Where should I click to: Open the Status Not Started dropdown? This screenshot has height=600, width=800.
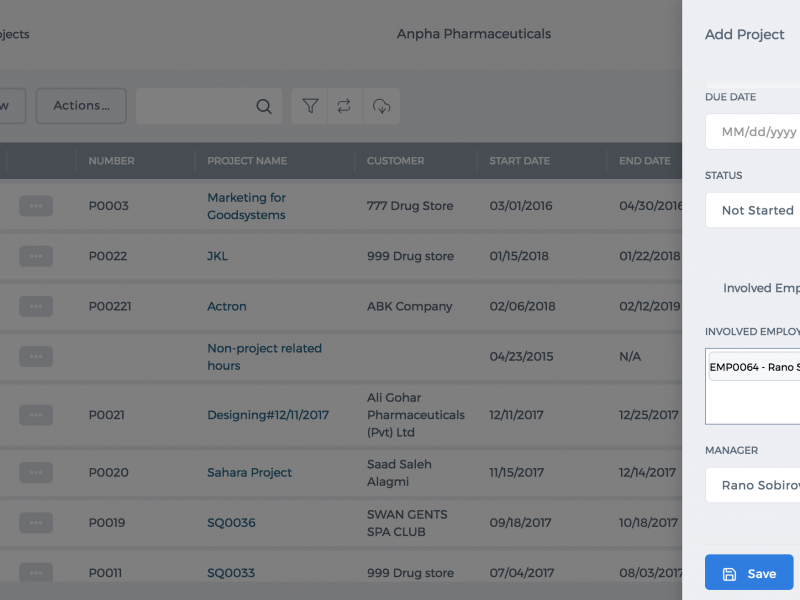(x=753, y=210)
